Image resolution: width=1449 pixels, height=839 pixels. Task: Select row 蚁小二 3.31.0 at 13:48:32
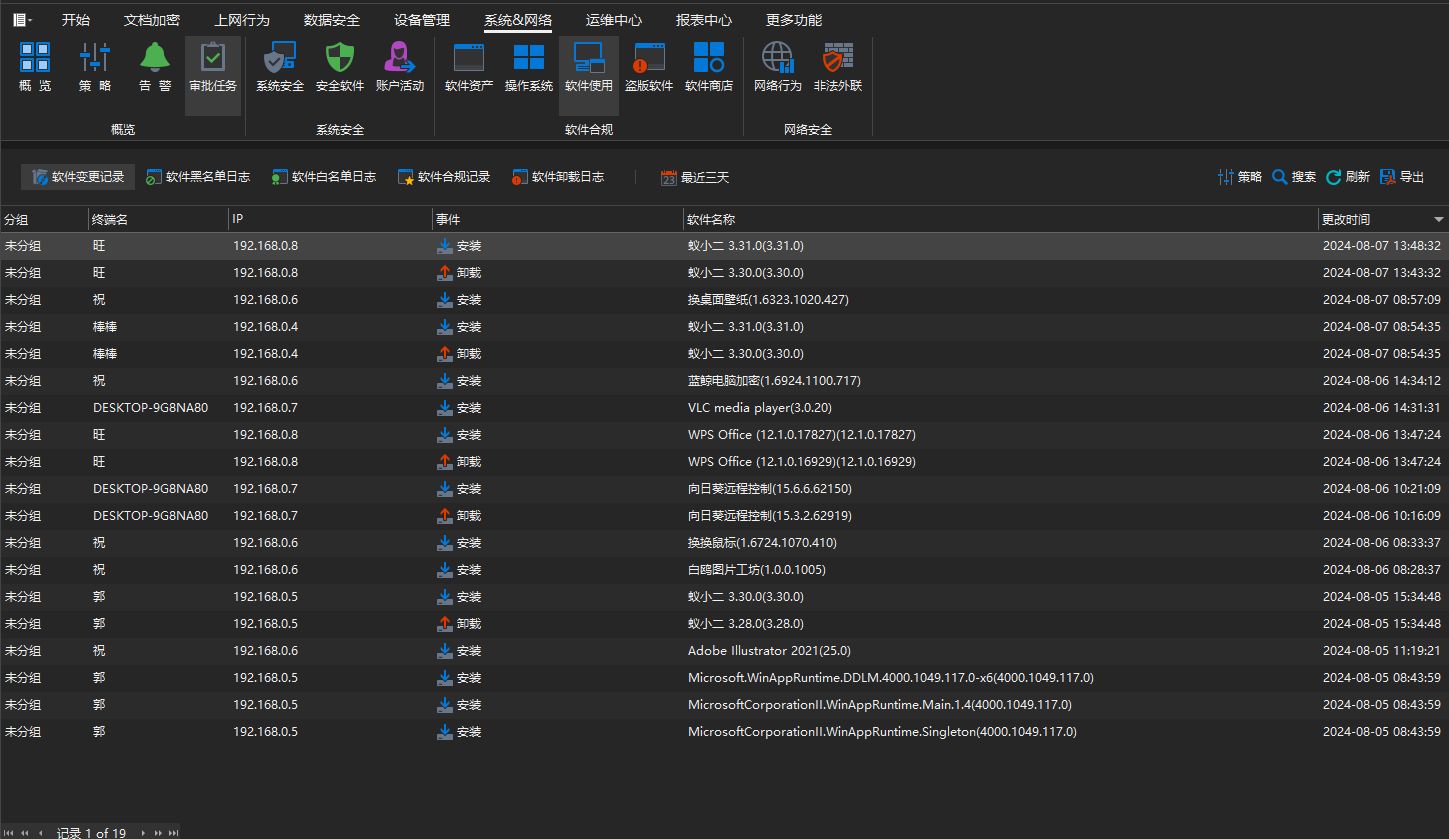[724, 245]
